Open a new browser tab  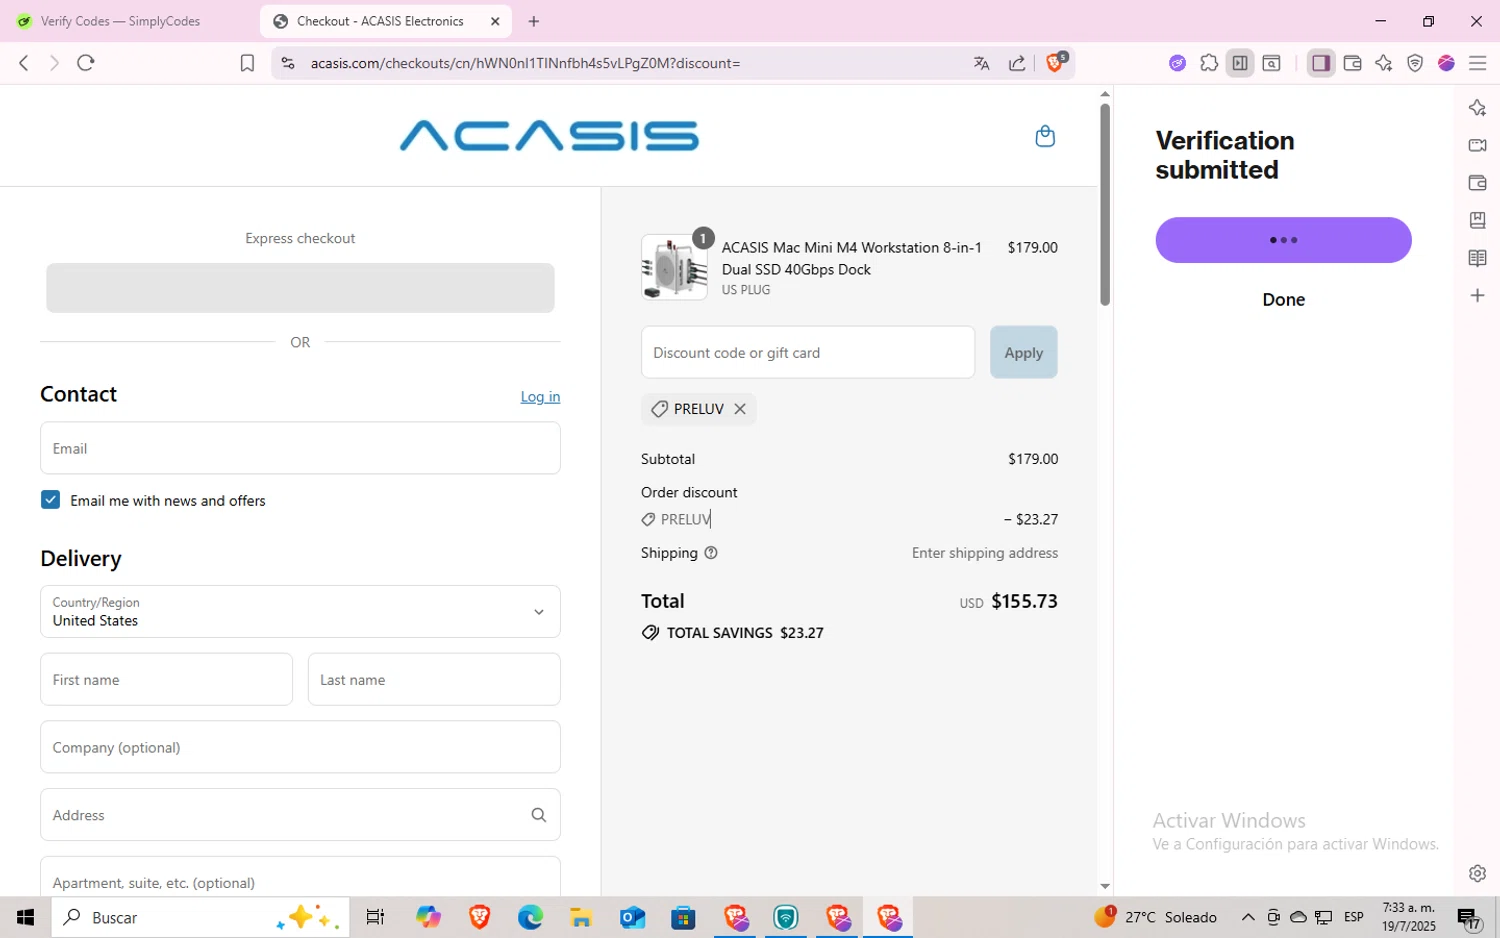coord(534,21)
